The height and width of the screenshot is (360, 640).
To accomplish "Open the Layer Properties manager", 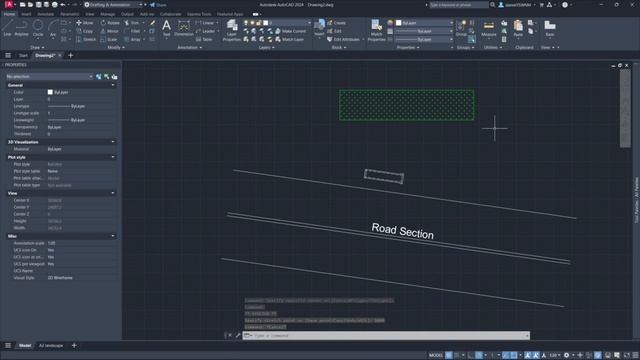I will click(232, 31).
